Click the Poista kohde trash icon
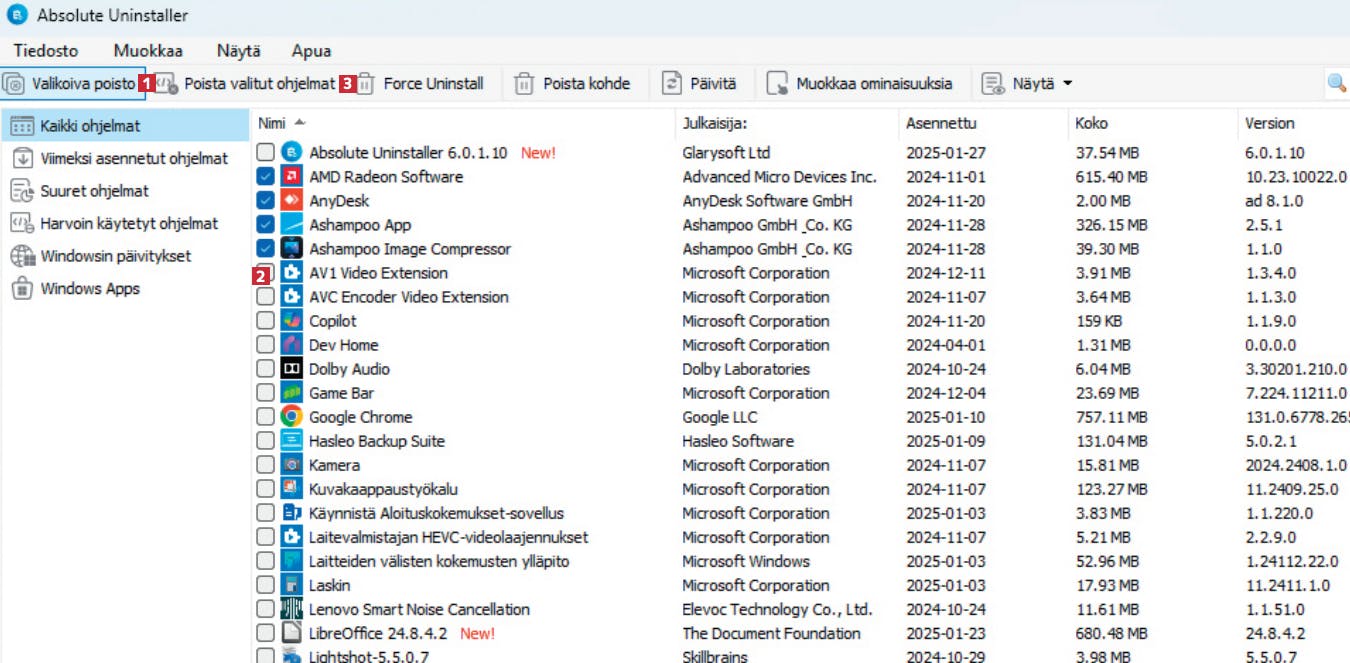Image resolution: width=1350 pixels, height=663 pixels. click(525, 84)
